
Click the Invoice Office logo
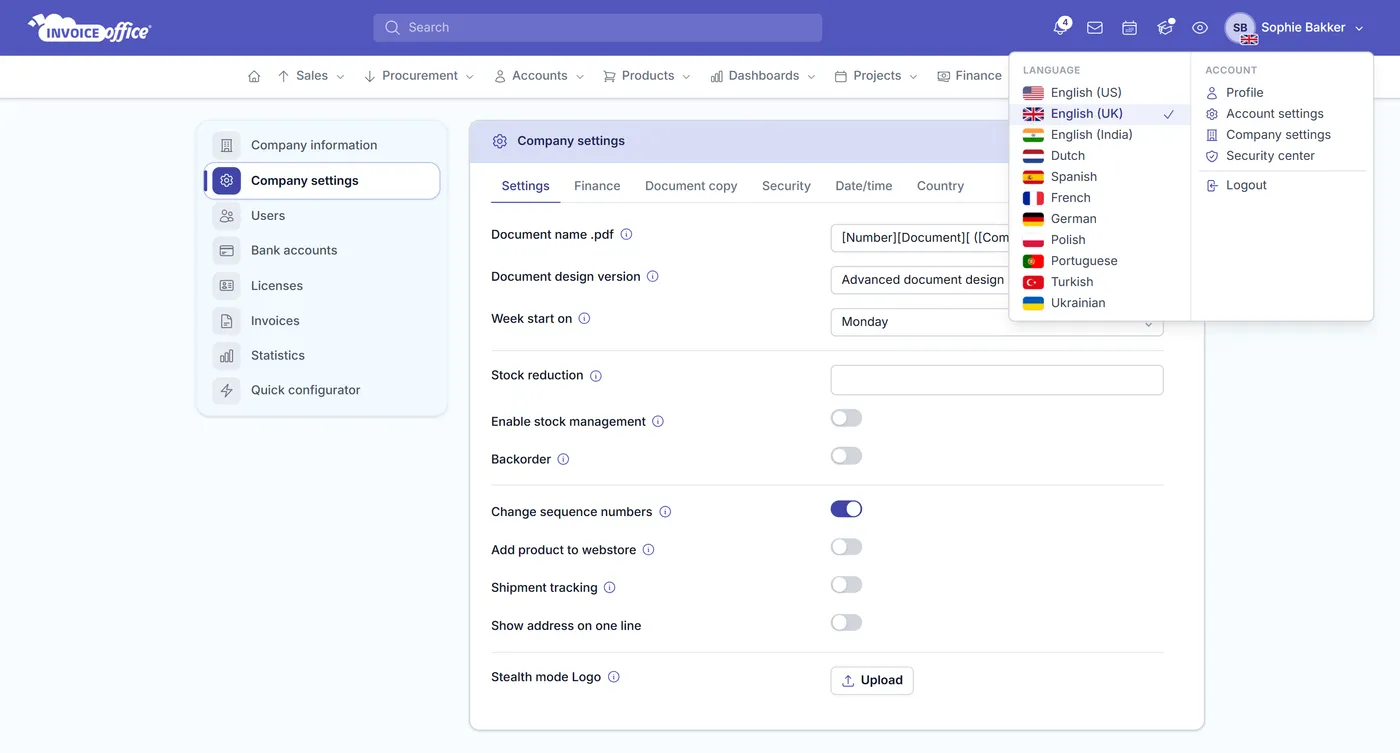(x=89, y=28)
